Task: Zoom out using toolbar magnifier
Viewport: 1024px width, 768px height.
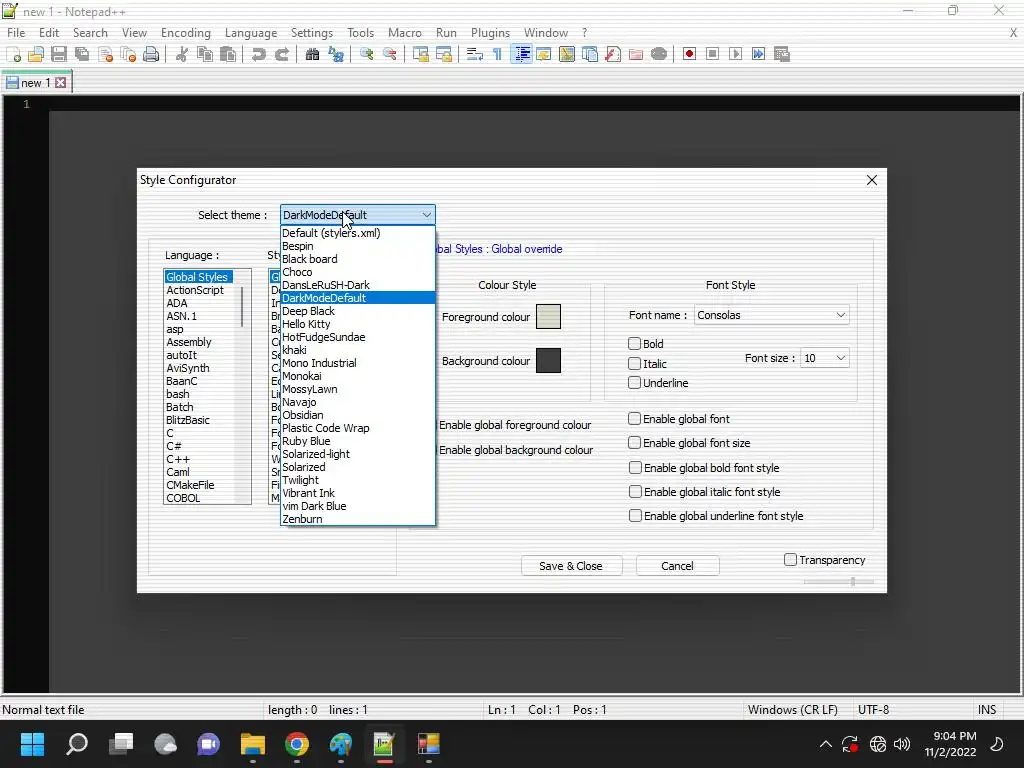Action: coord(390,54)
